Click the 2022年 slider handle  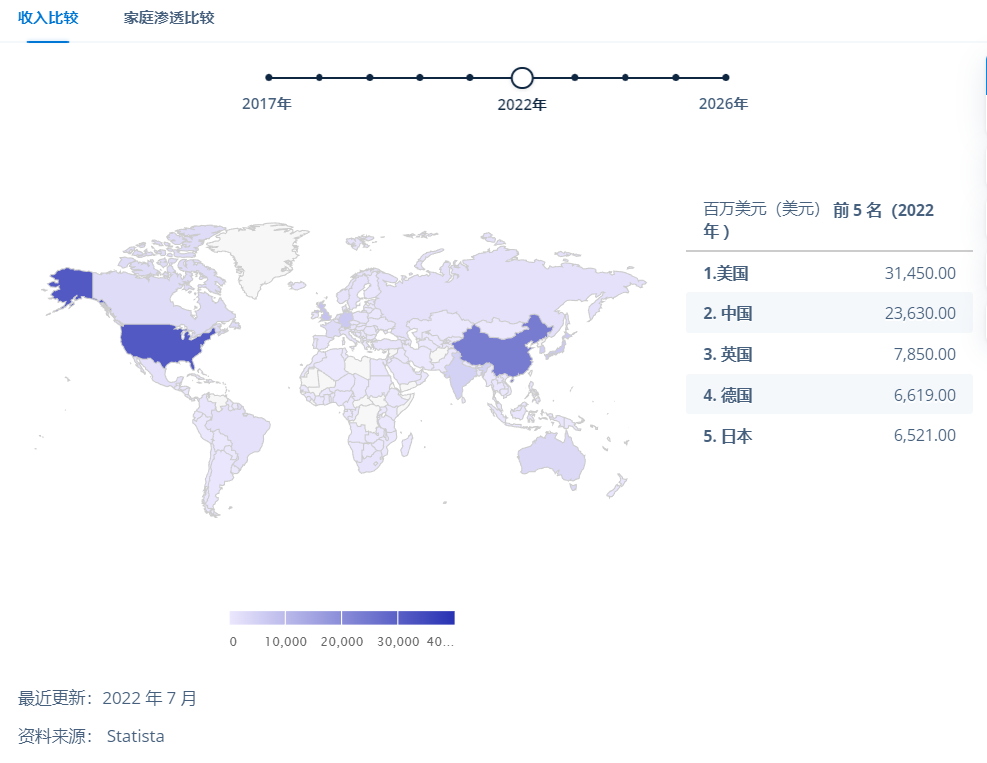pos(521,77)
